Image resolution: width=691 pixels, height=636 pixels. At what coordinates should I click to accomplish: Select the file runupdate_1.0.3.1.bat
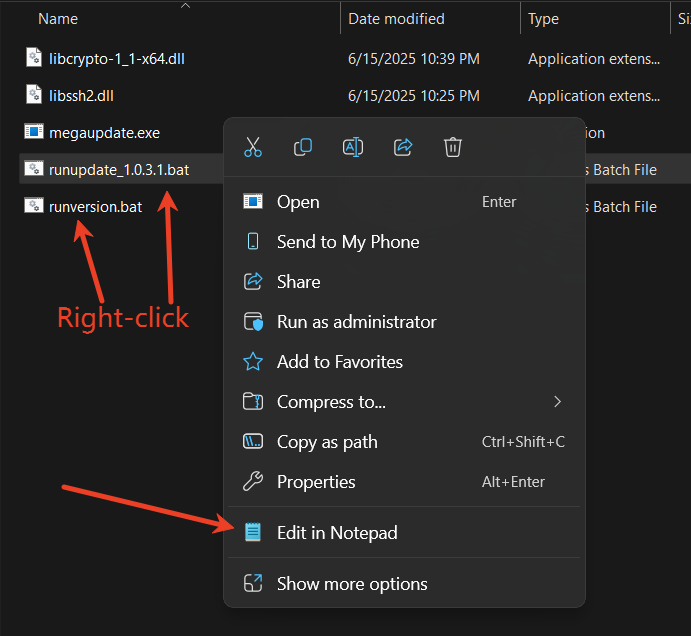tap(119, 170)
